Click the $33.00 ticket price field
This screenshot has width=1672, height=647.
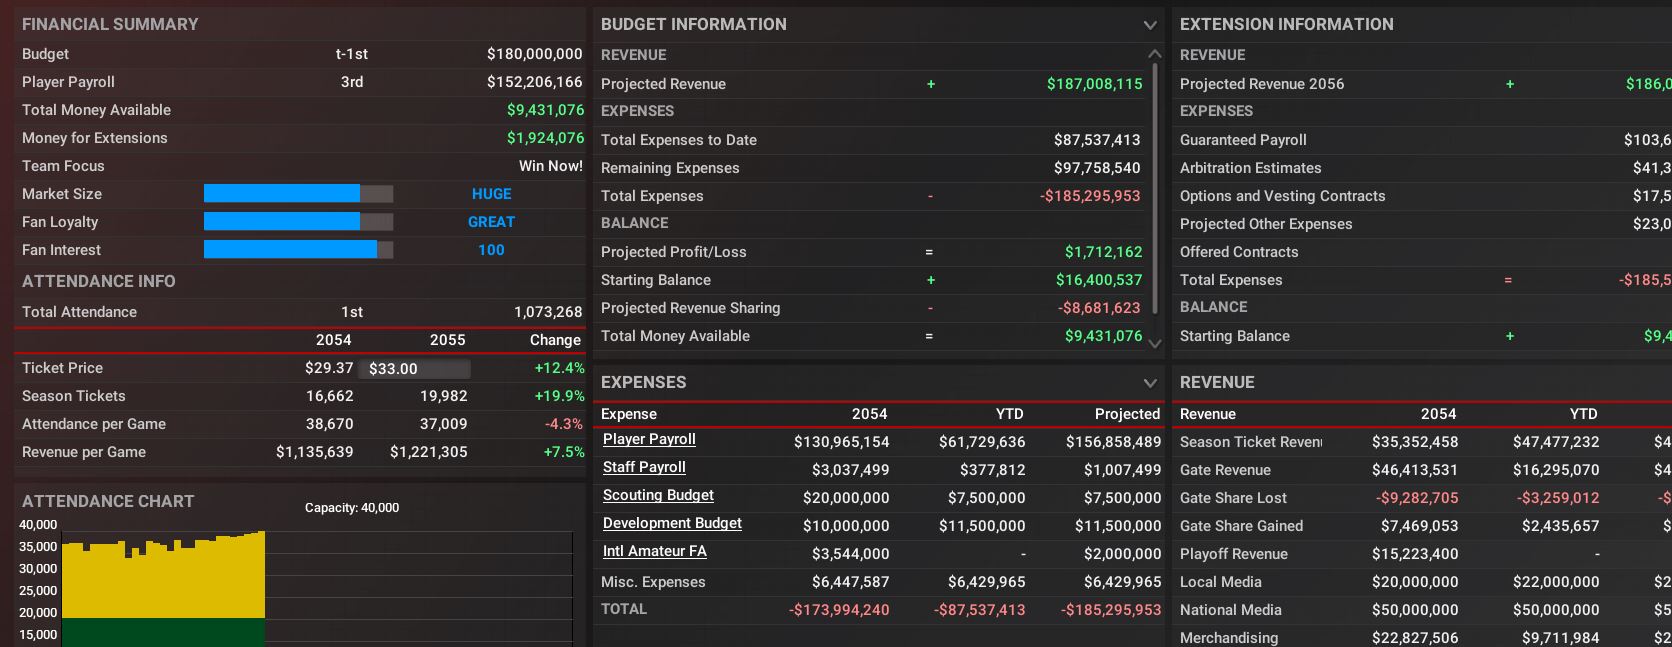pyautogui.click(x=414, y=369)
